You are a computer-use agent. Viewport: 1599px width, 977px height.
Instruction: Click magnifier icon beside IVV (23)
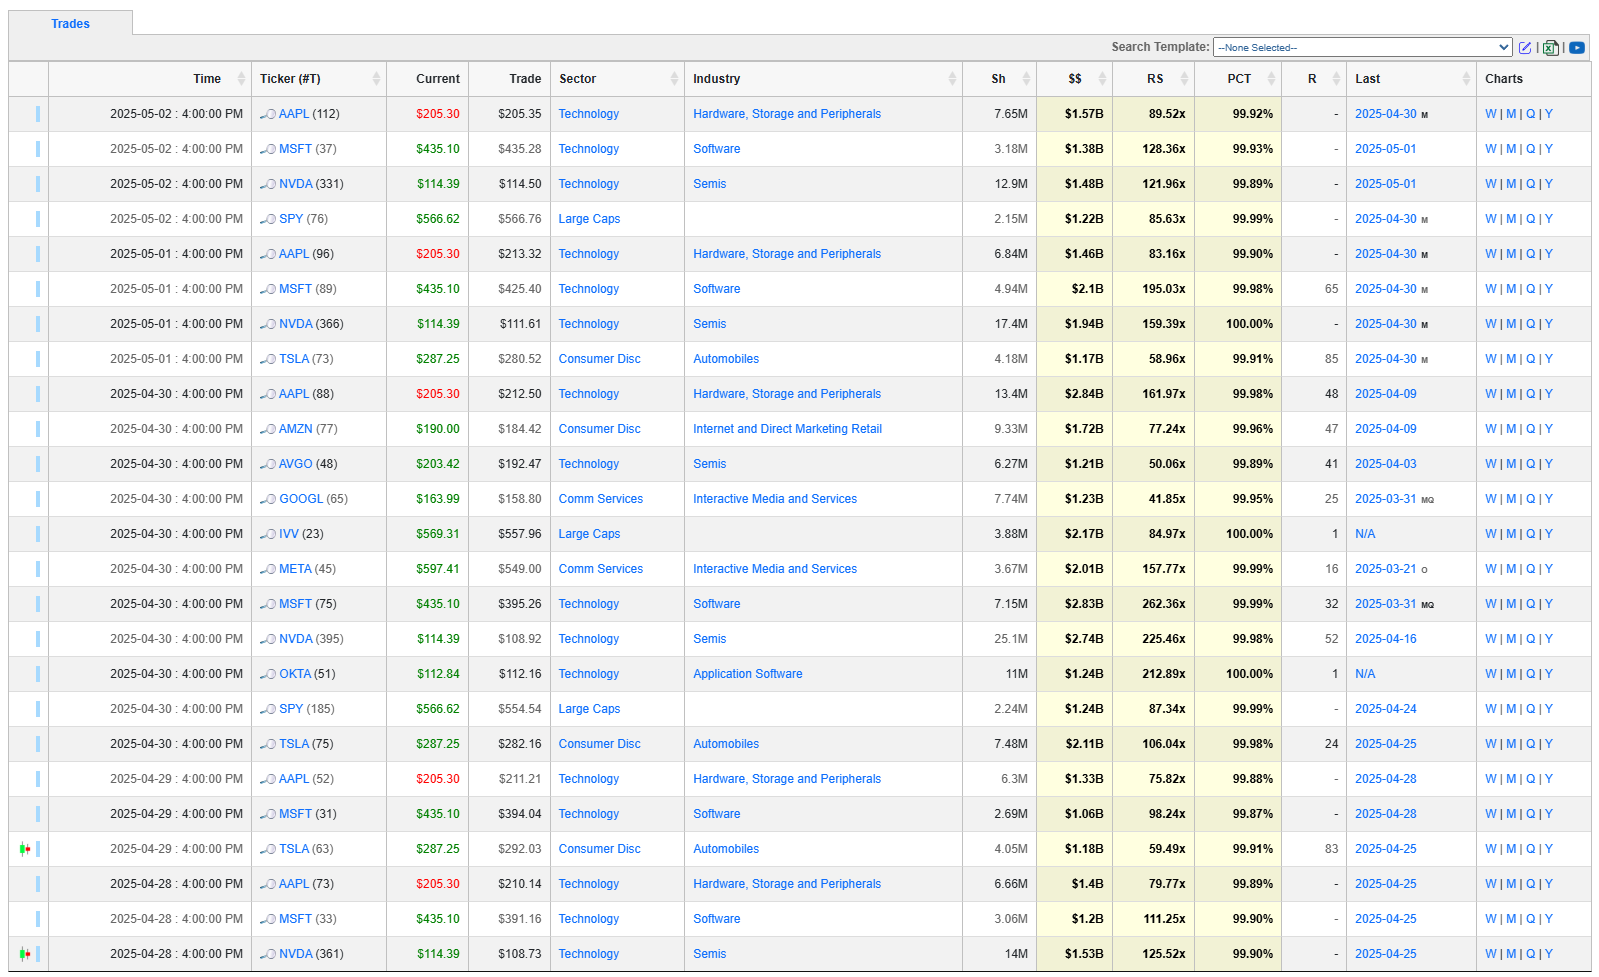(268, 534)
